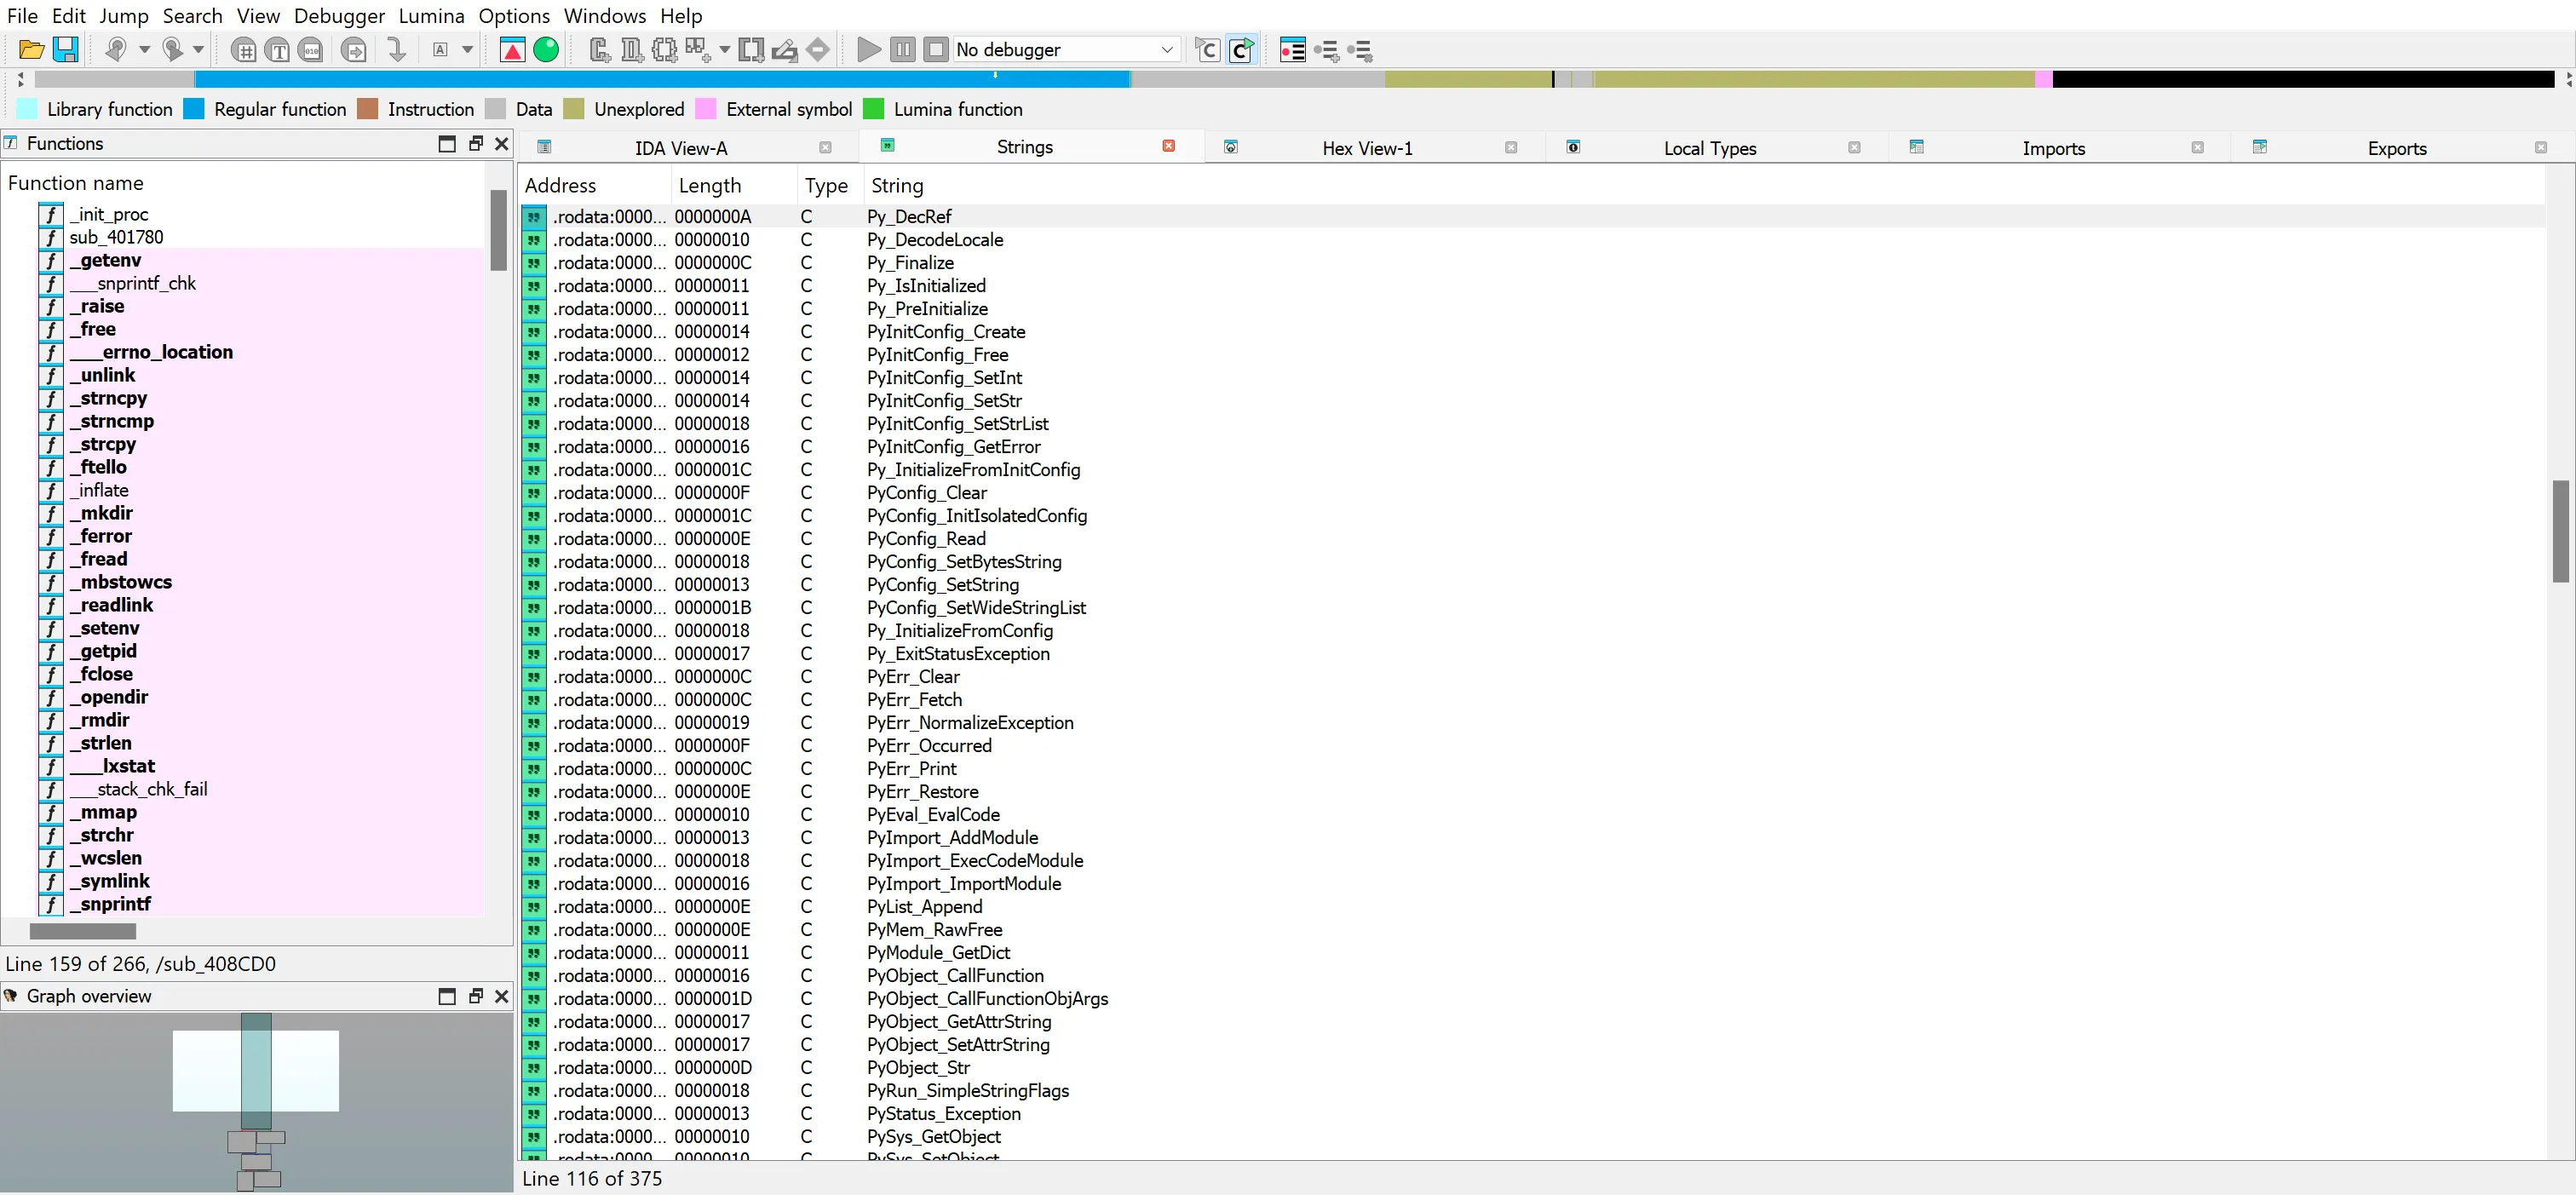Click the yellow unexplored region in navigation band
Image resolution: width=2576 pixels, height=1195 pixels.
[x=1800, y=79]
